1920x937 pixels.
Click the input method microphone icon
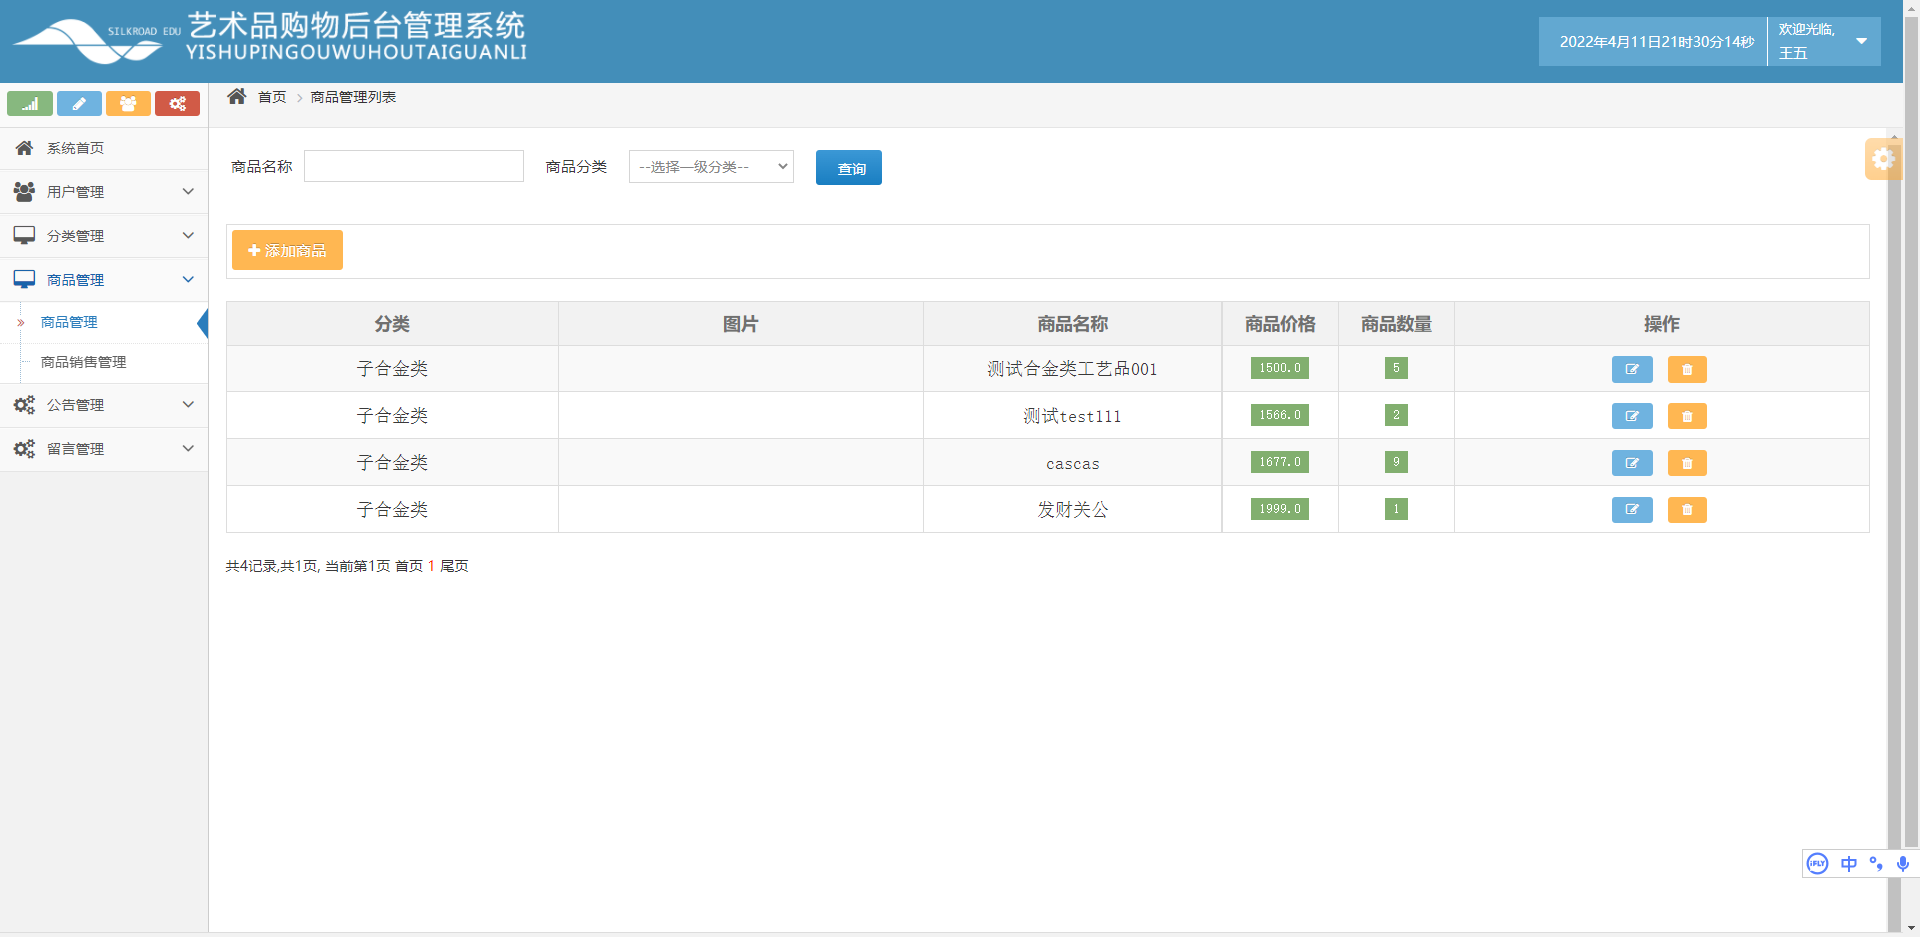(1903, 863)
